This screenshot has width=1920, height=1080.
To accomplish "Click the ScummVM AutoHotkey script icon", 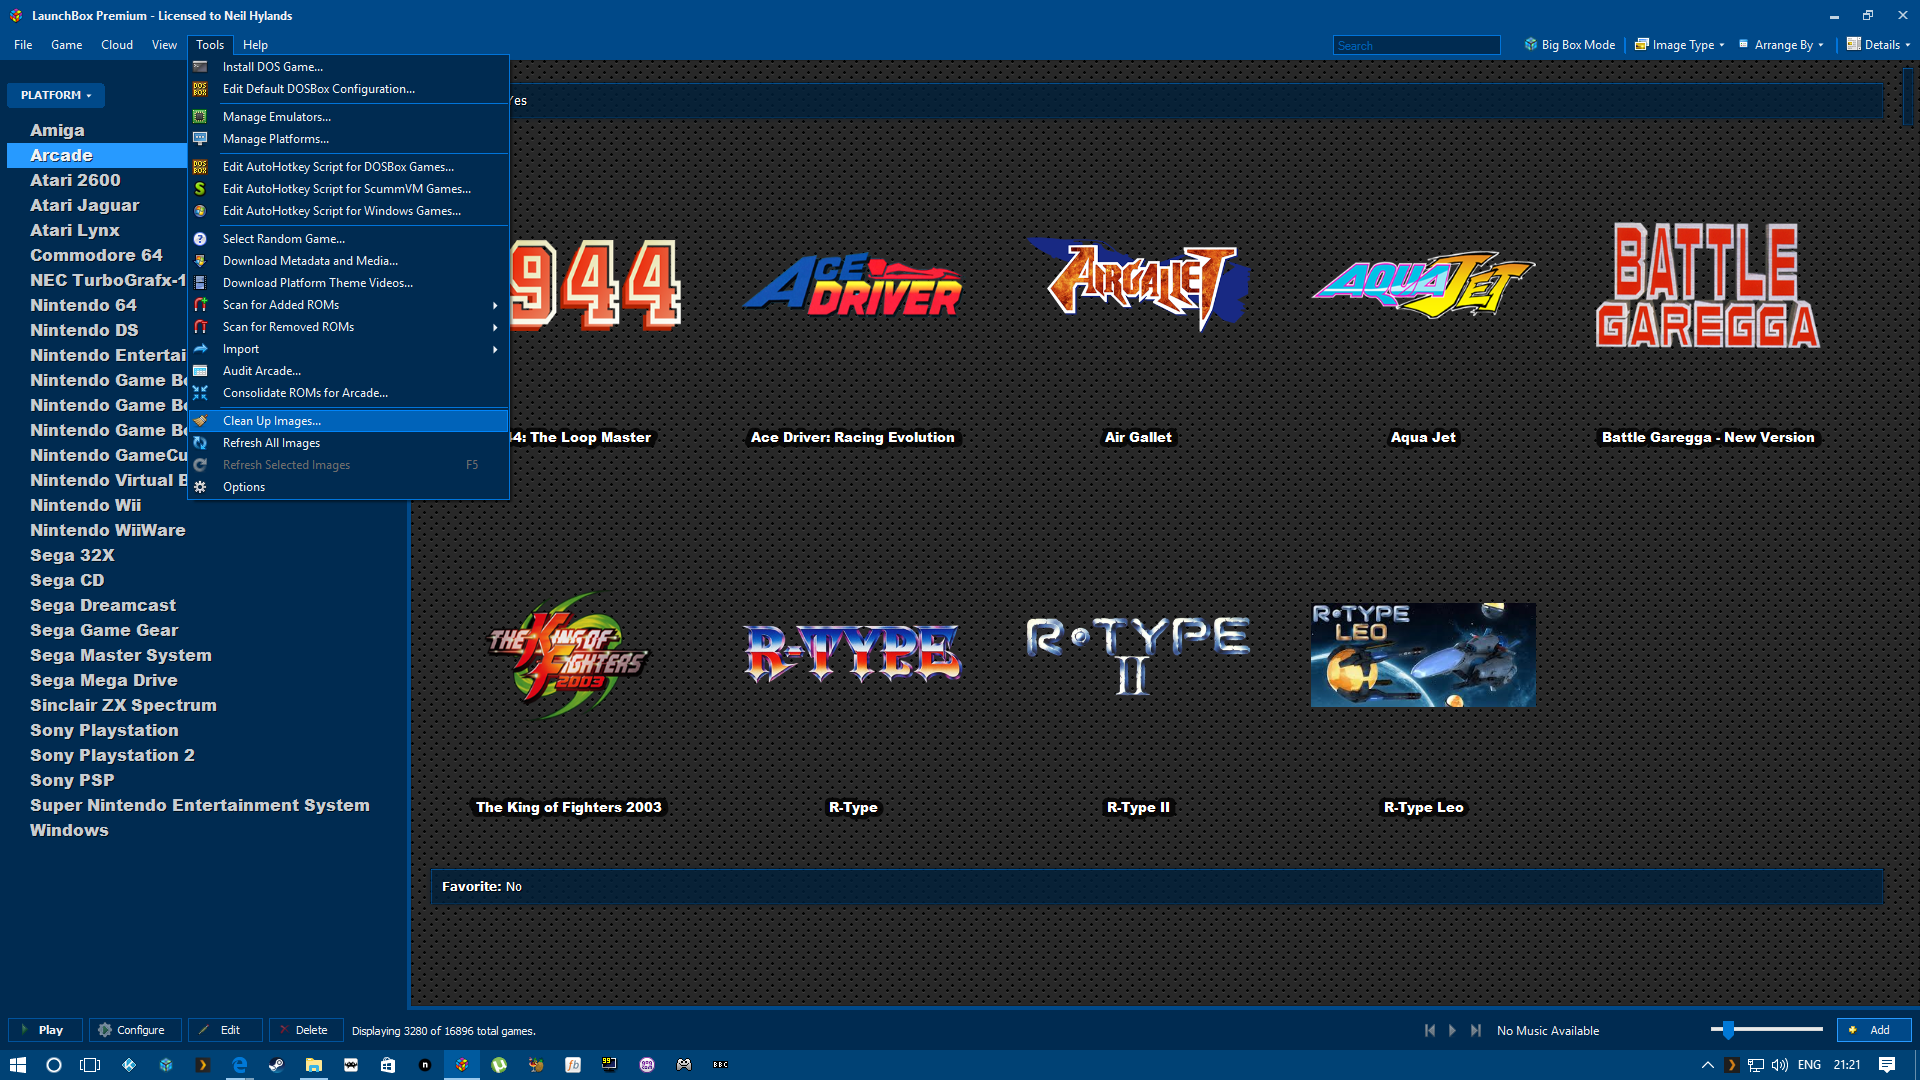I will pyautogui.click(x=200, y=189).
